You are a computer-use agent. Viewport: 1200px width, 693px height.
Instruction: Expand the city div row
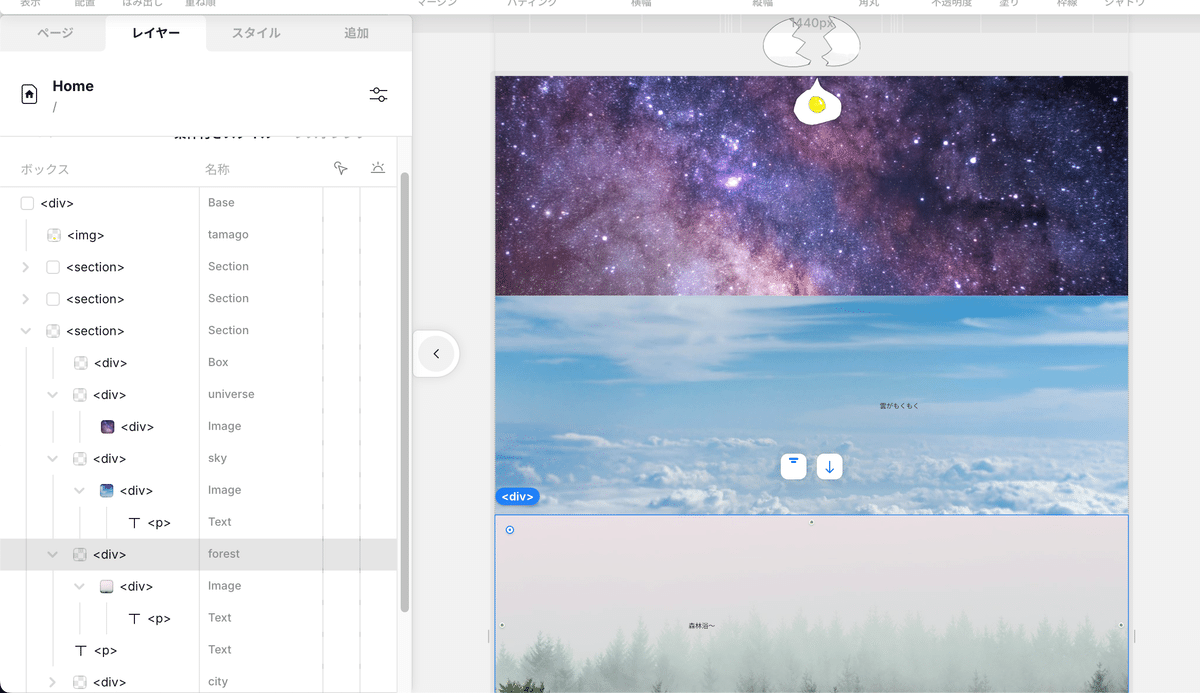[53, 682]
